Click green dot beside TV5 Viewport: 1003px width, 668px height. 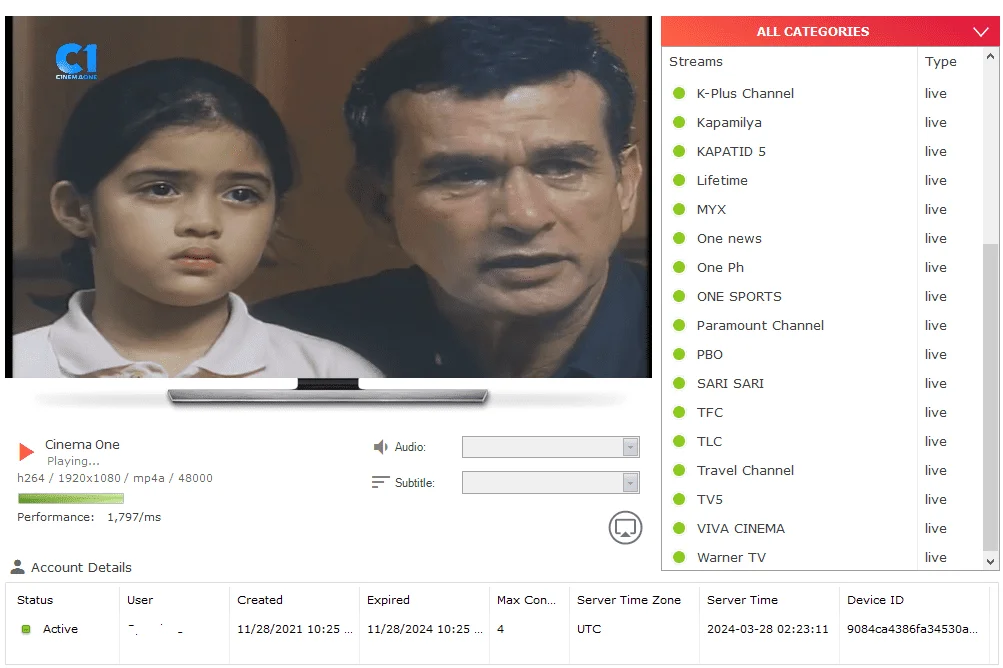coord(679,499)
